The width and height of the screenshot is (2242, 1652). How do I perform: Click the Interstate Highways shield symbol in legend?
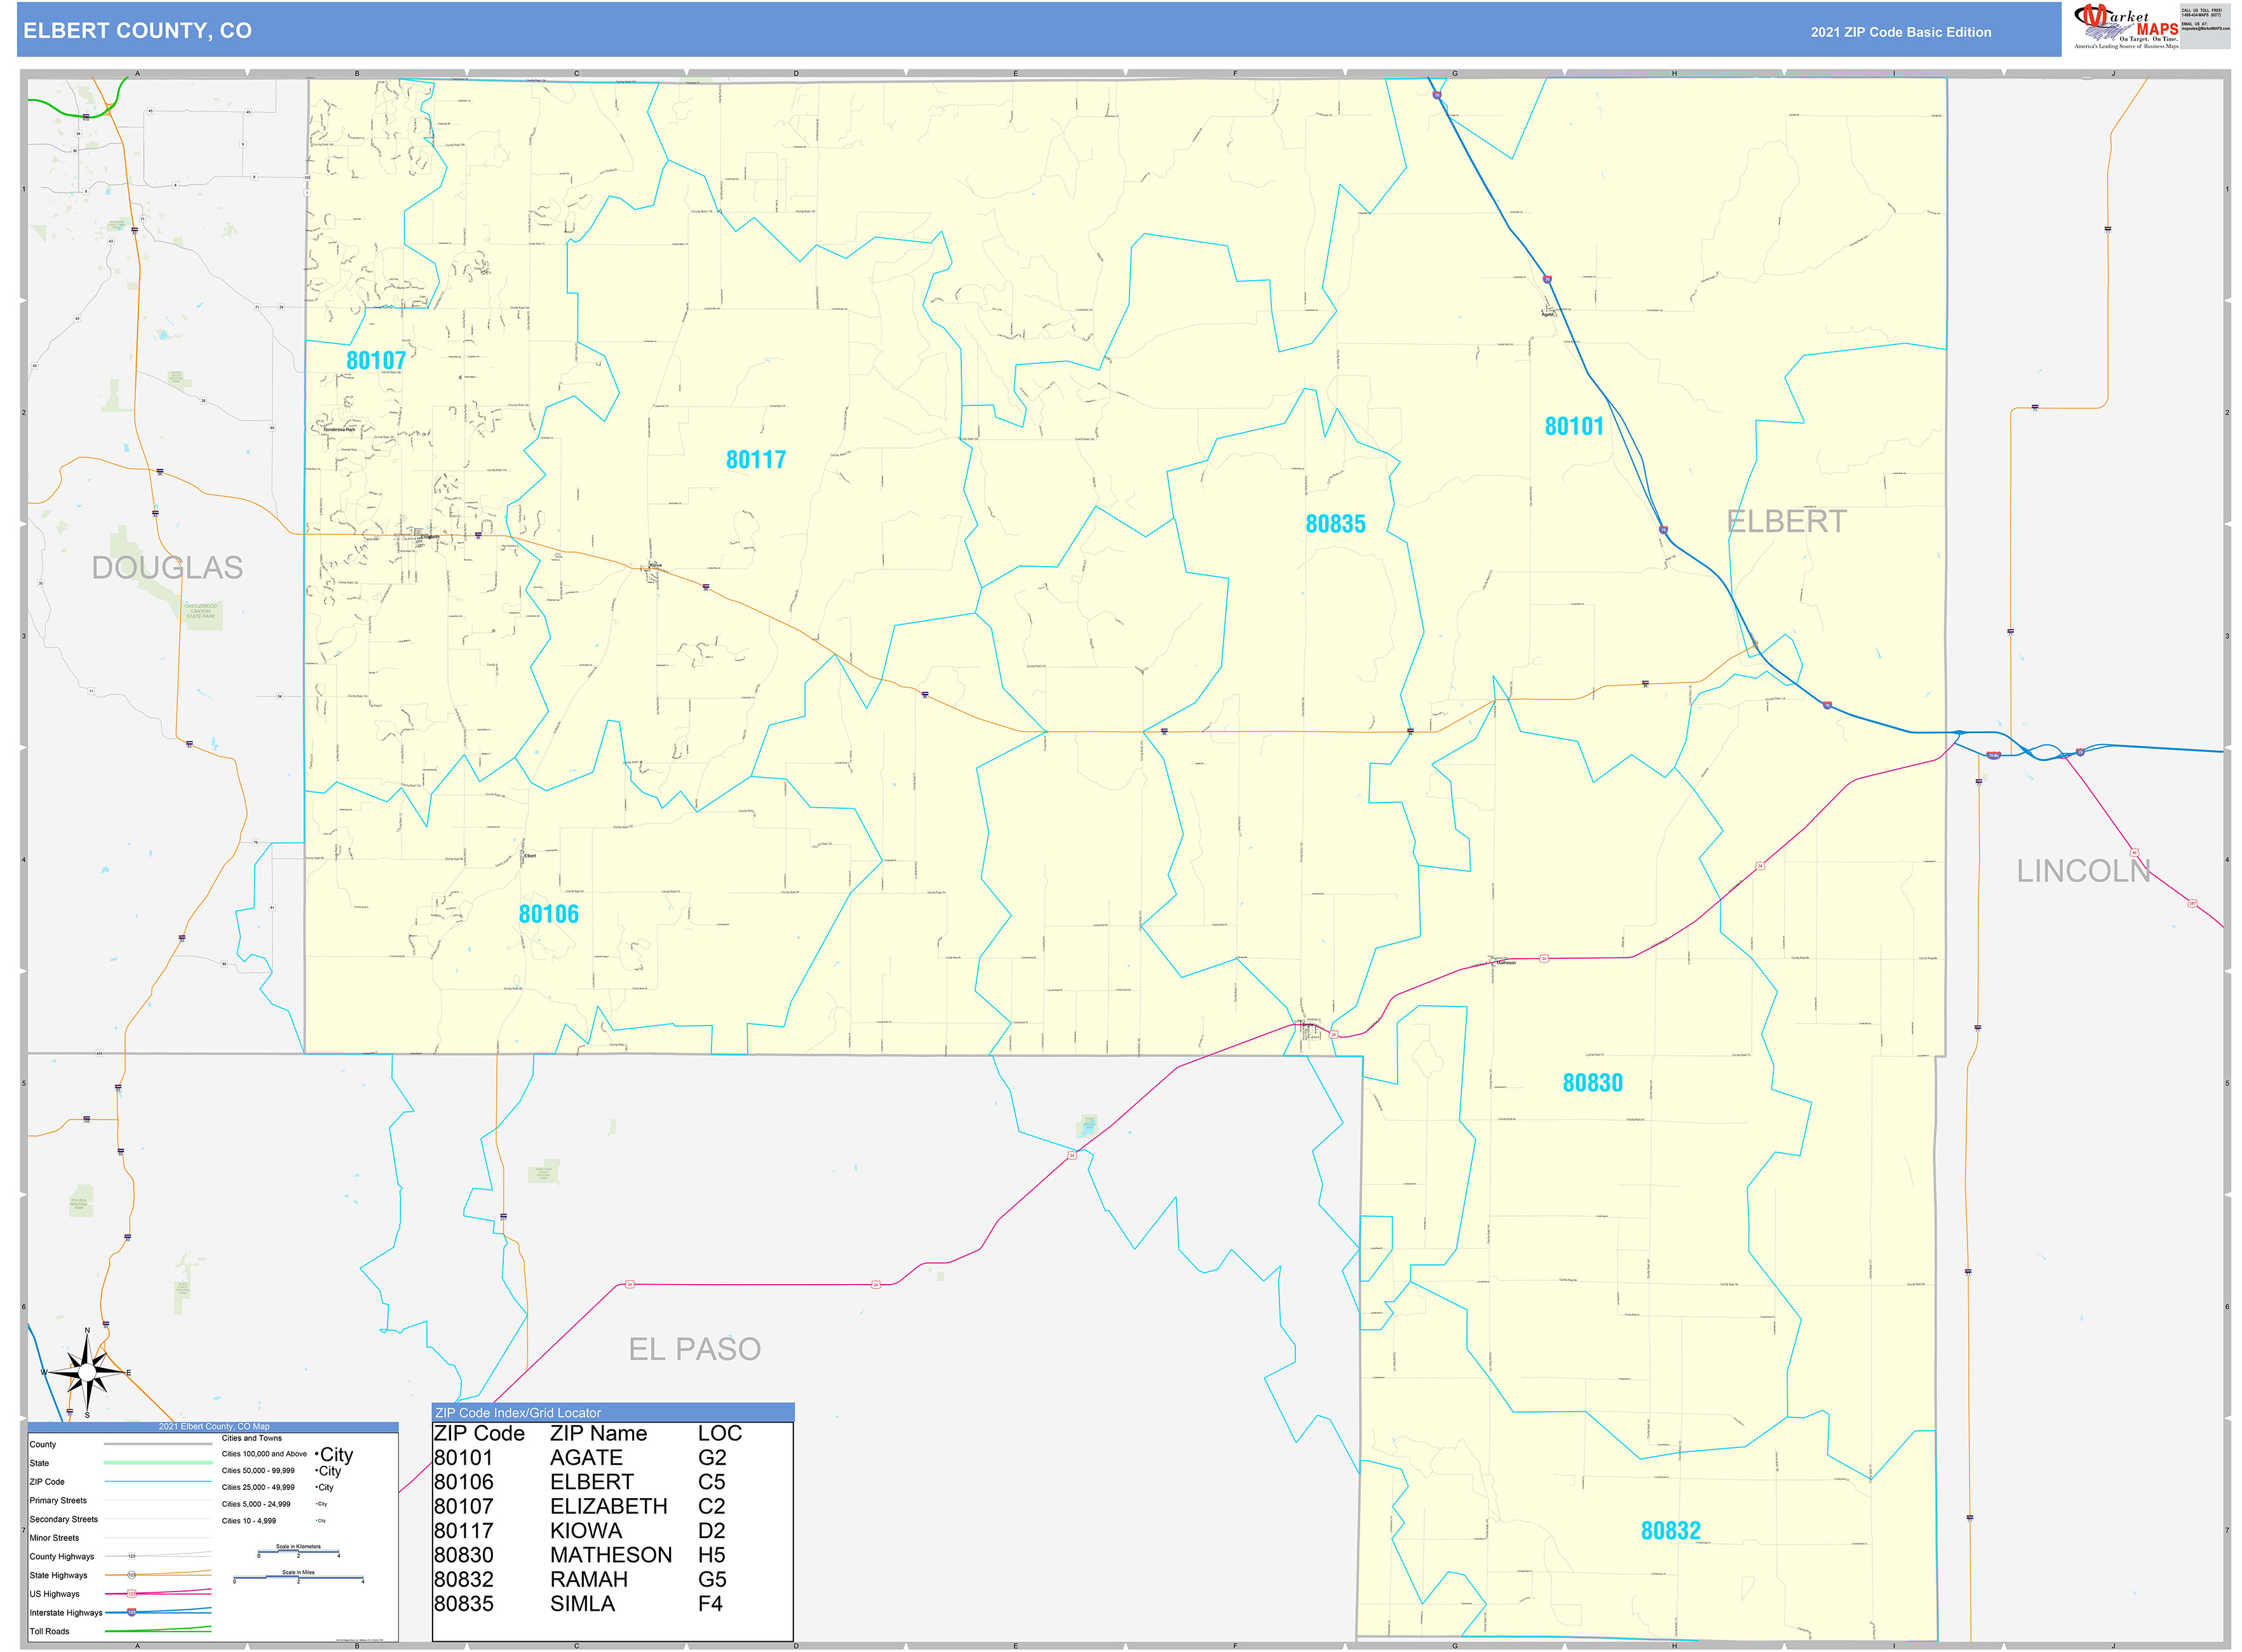(131, 1613)
